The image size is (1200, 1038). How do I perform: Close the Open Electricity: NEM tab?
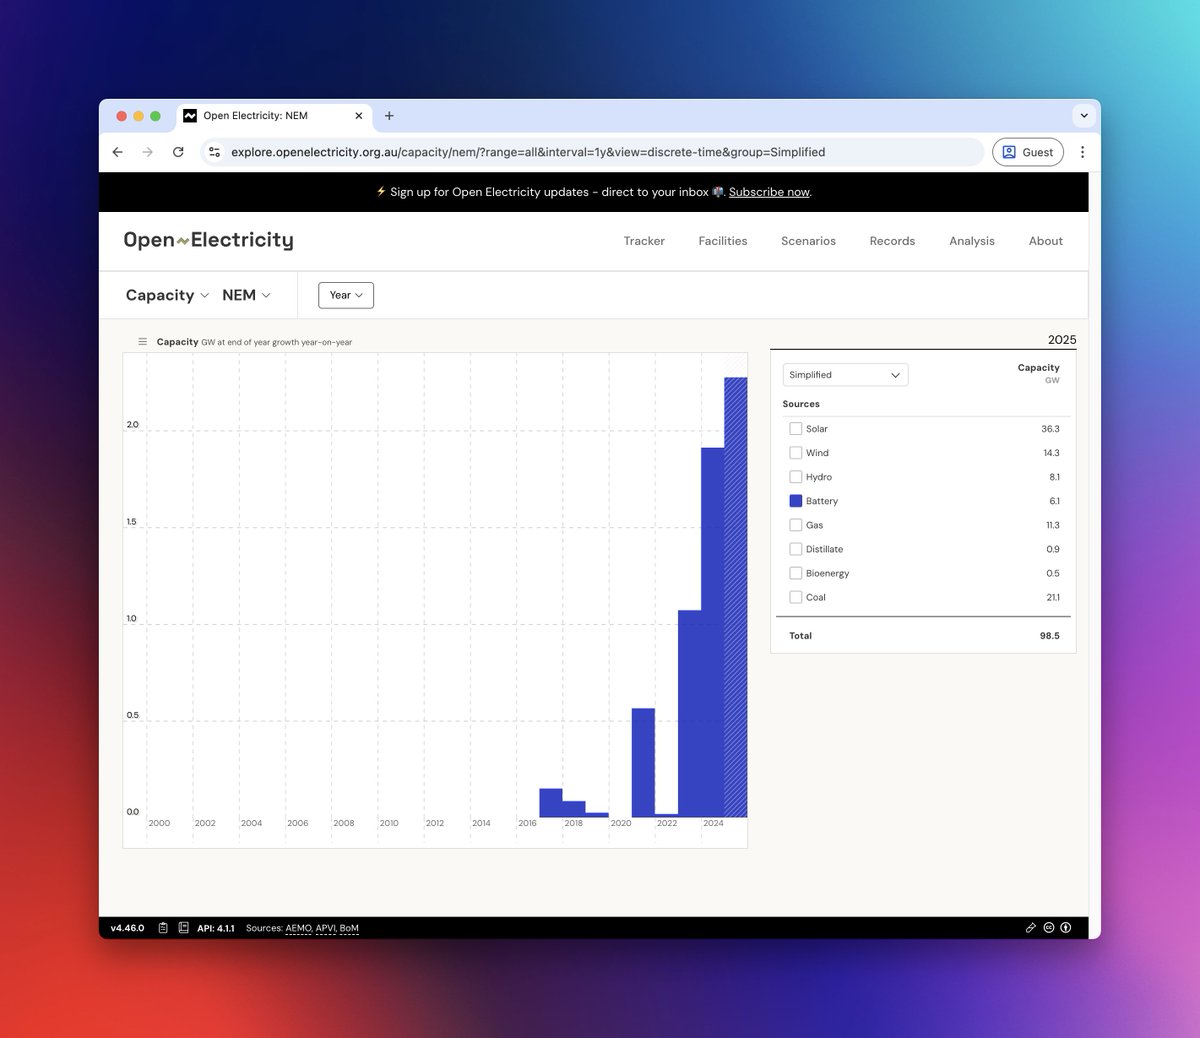359,116
